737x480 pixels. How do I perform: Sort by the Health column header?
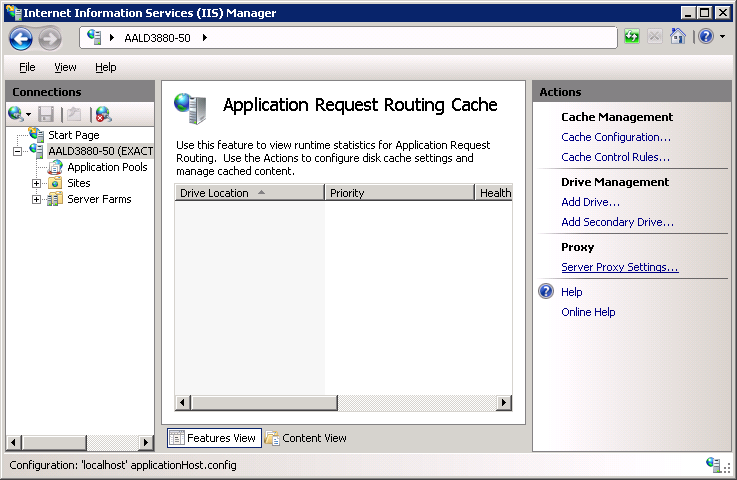point(494,193)
